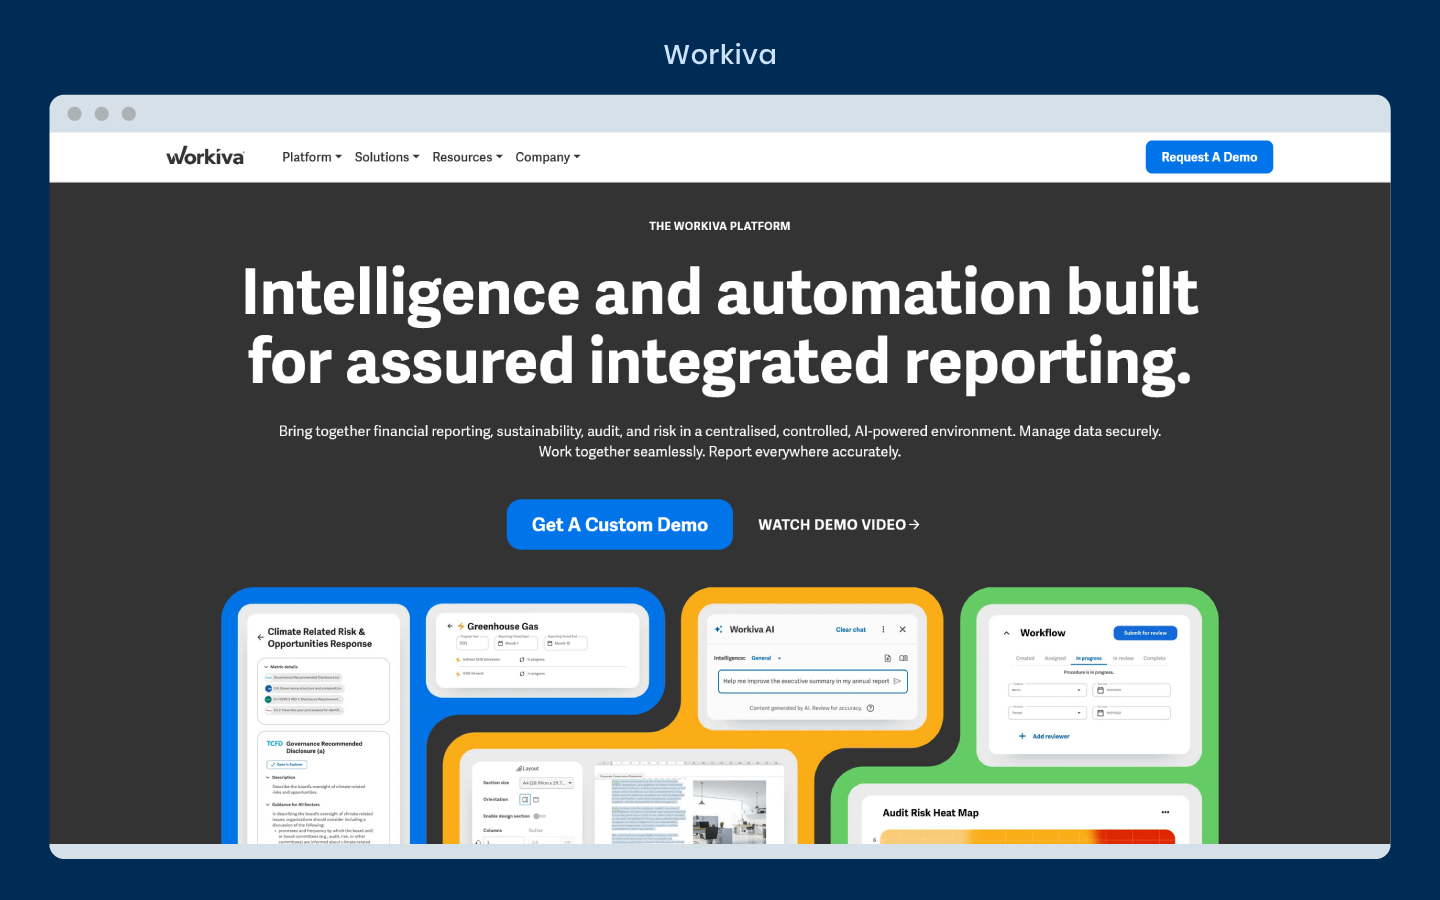Click 'Procedure is in progress.' text
The image size is (1440, 900).
(1089, 672)
